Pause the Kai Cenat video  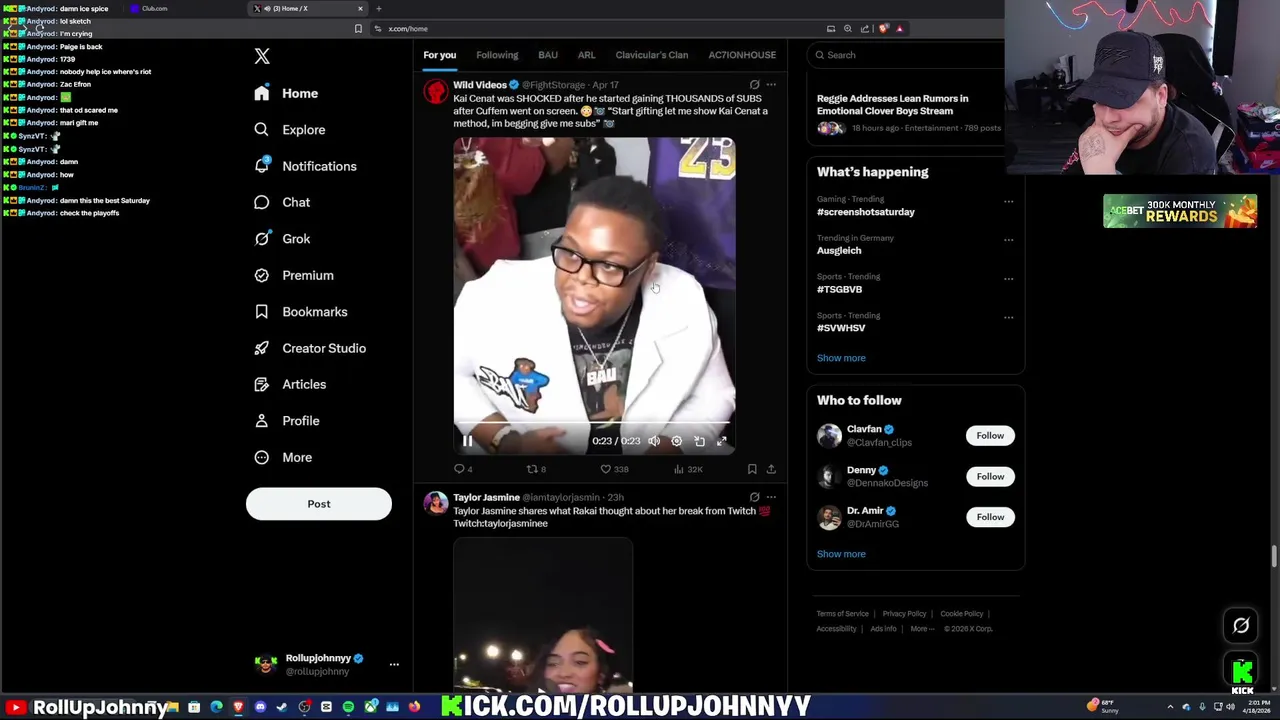point(467,441)
